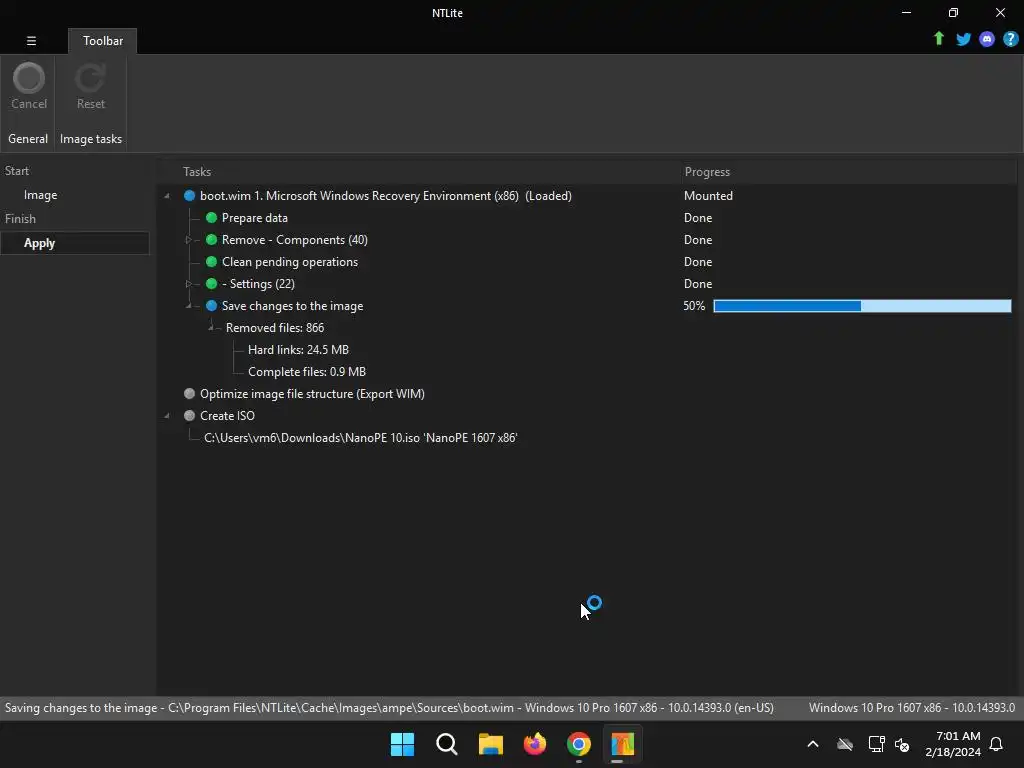Open the notifications bell icon

pos(996,744)
